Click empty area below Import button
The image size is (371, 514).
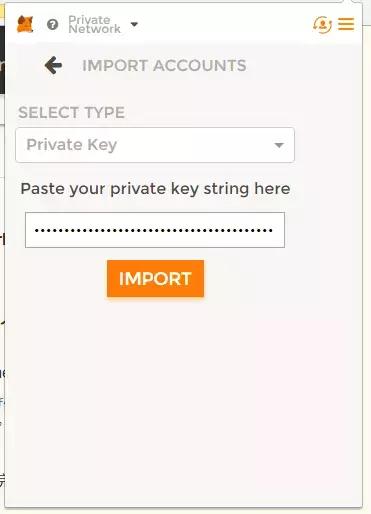tap(183, 400)
